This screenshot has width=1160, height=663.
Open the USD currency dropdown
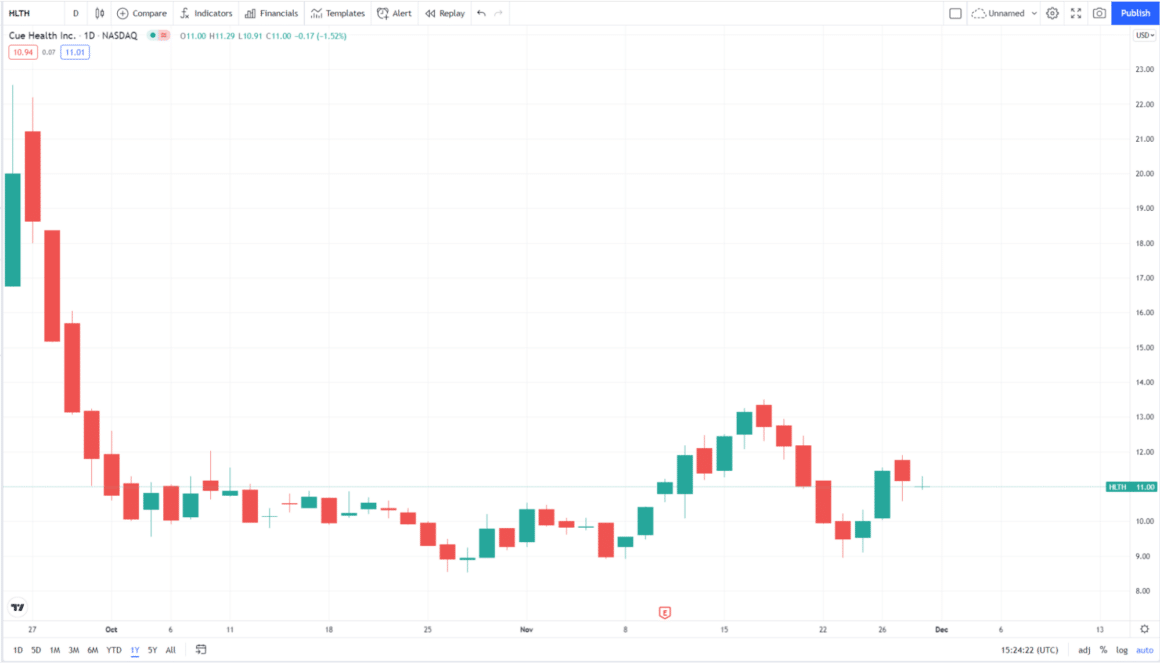pyautogui.click(x=1144, y=34)
